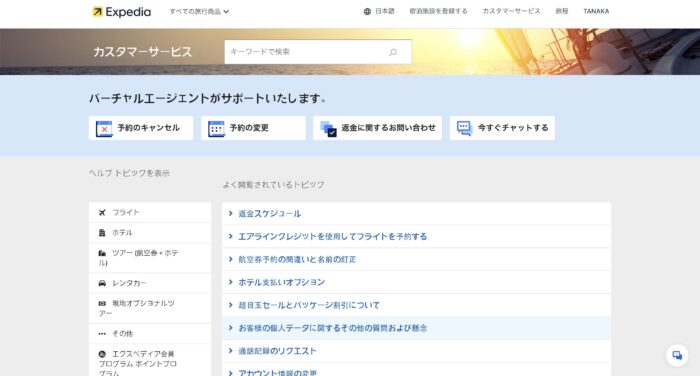Click the building icon beside ホテル

click(102, 233)
